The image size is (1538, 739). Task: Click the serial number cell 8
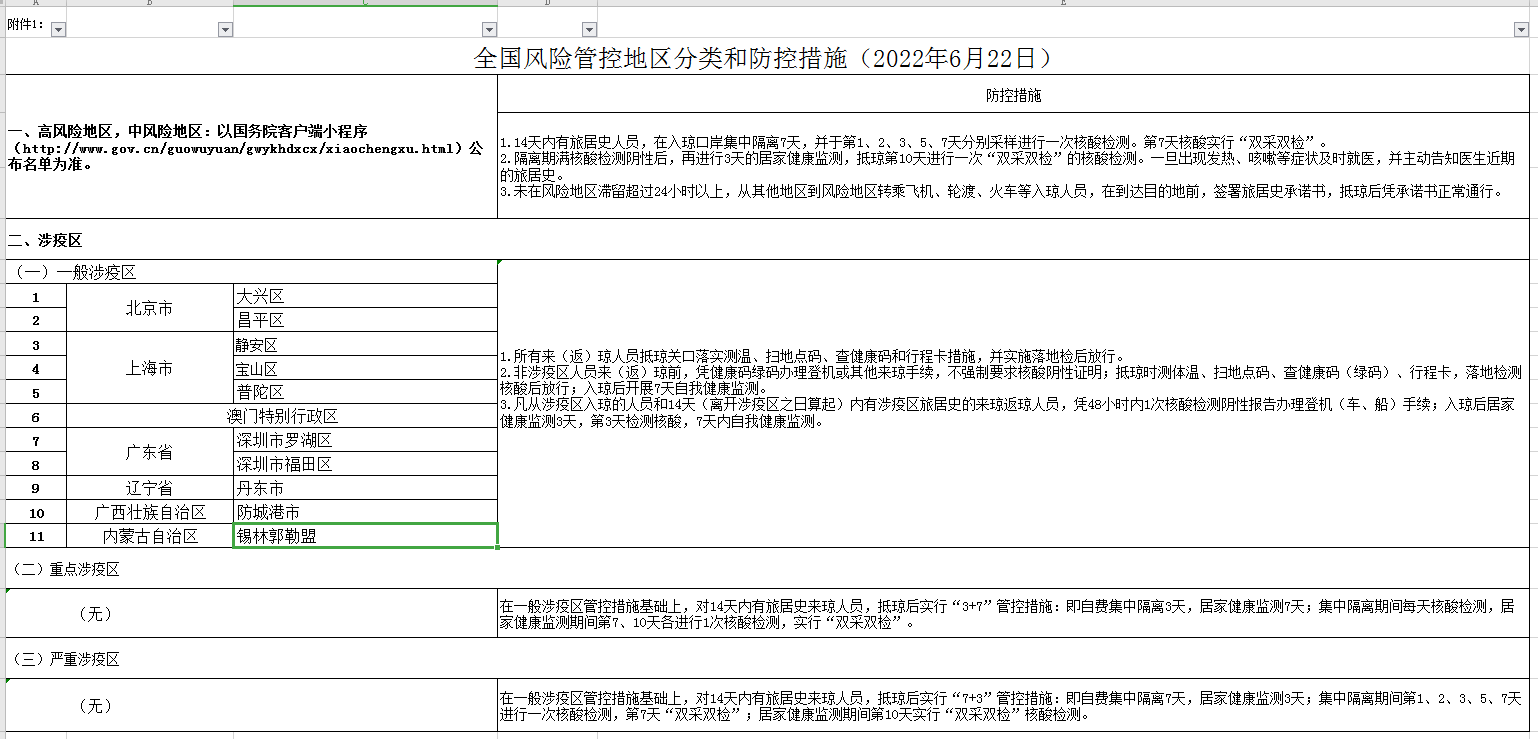36,464
